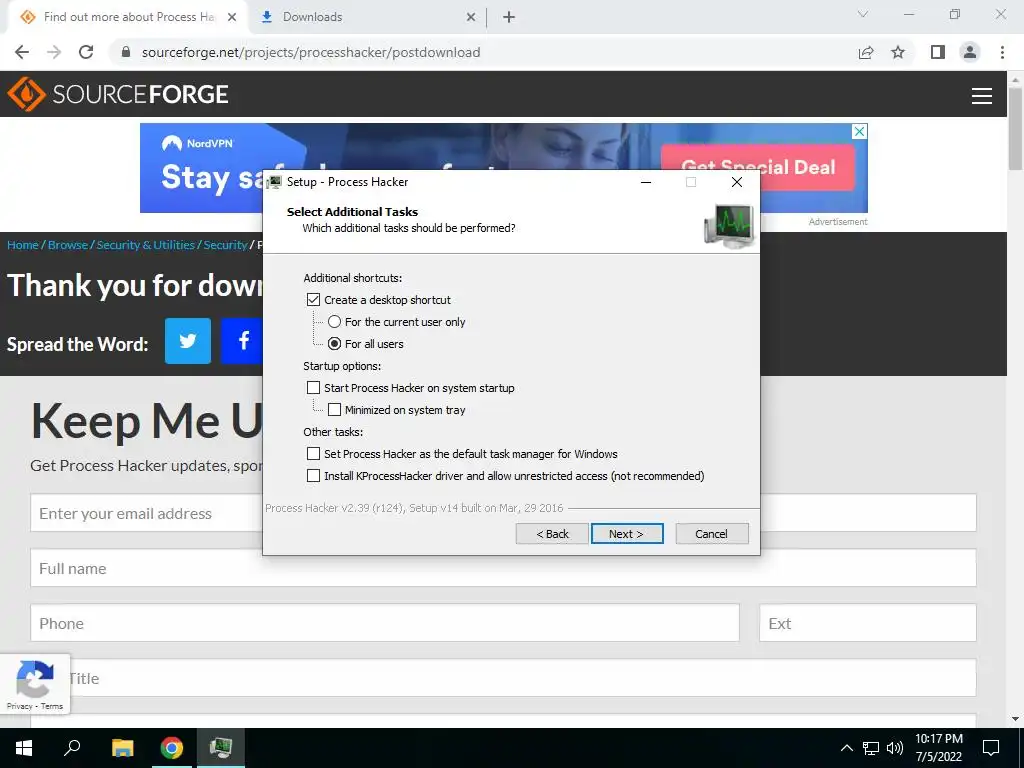Open the Home breadcrumb link

[23, 245]
